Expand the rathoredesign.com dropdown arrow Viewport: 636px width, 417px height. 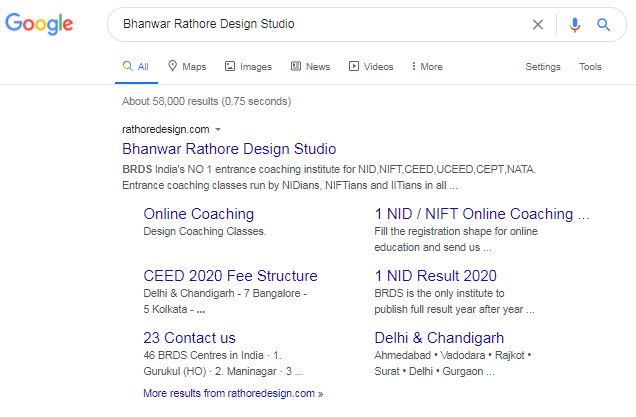coord(218,129)
